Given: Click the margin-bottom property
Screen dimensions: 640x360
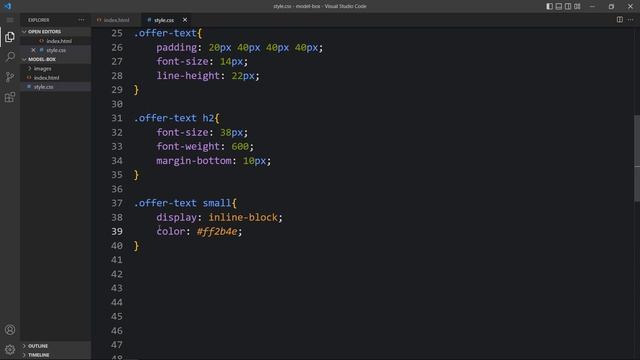Looking at the screenshot, I should pyautogui.click(x=194, y=161).
